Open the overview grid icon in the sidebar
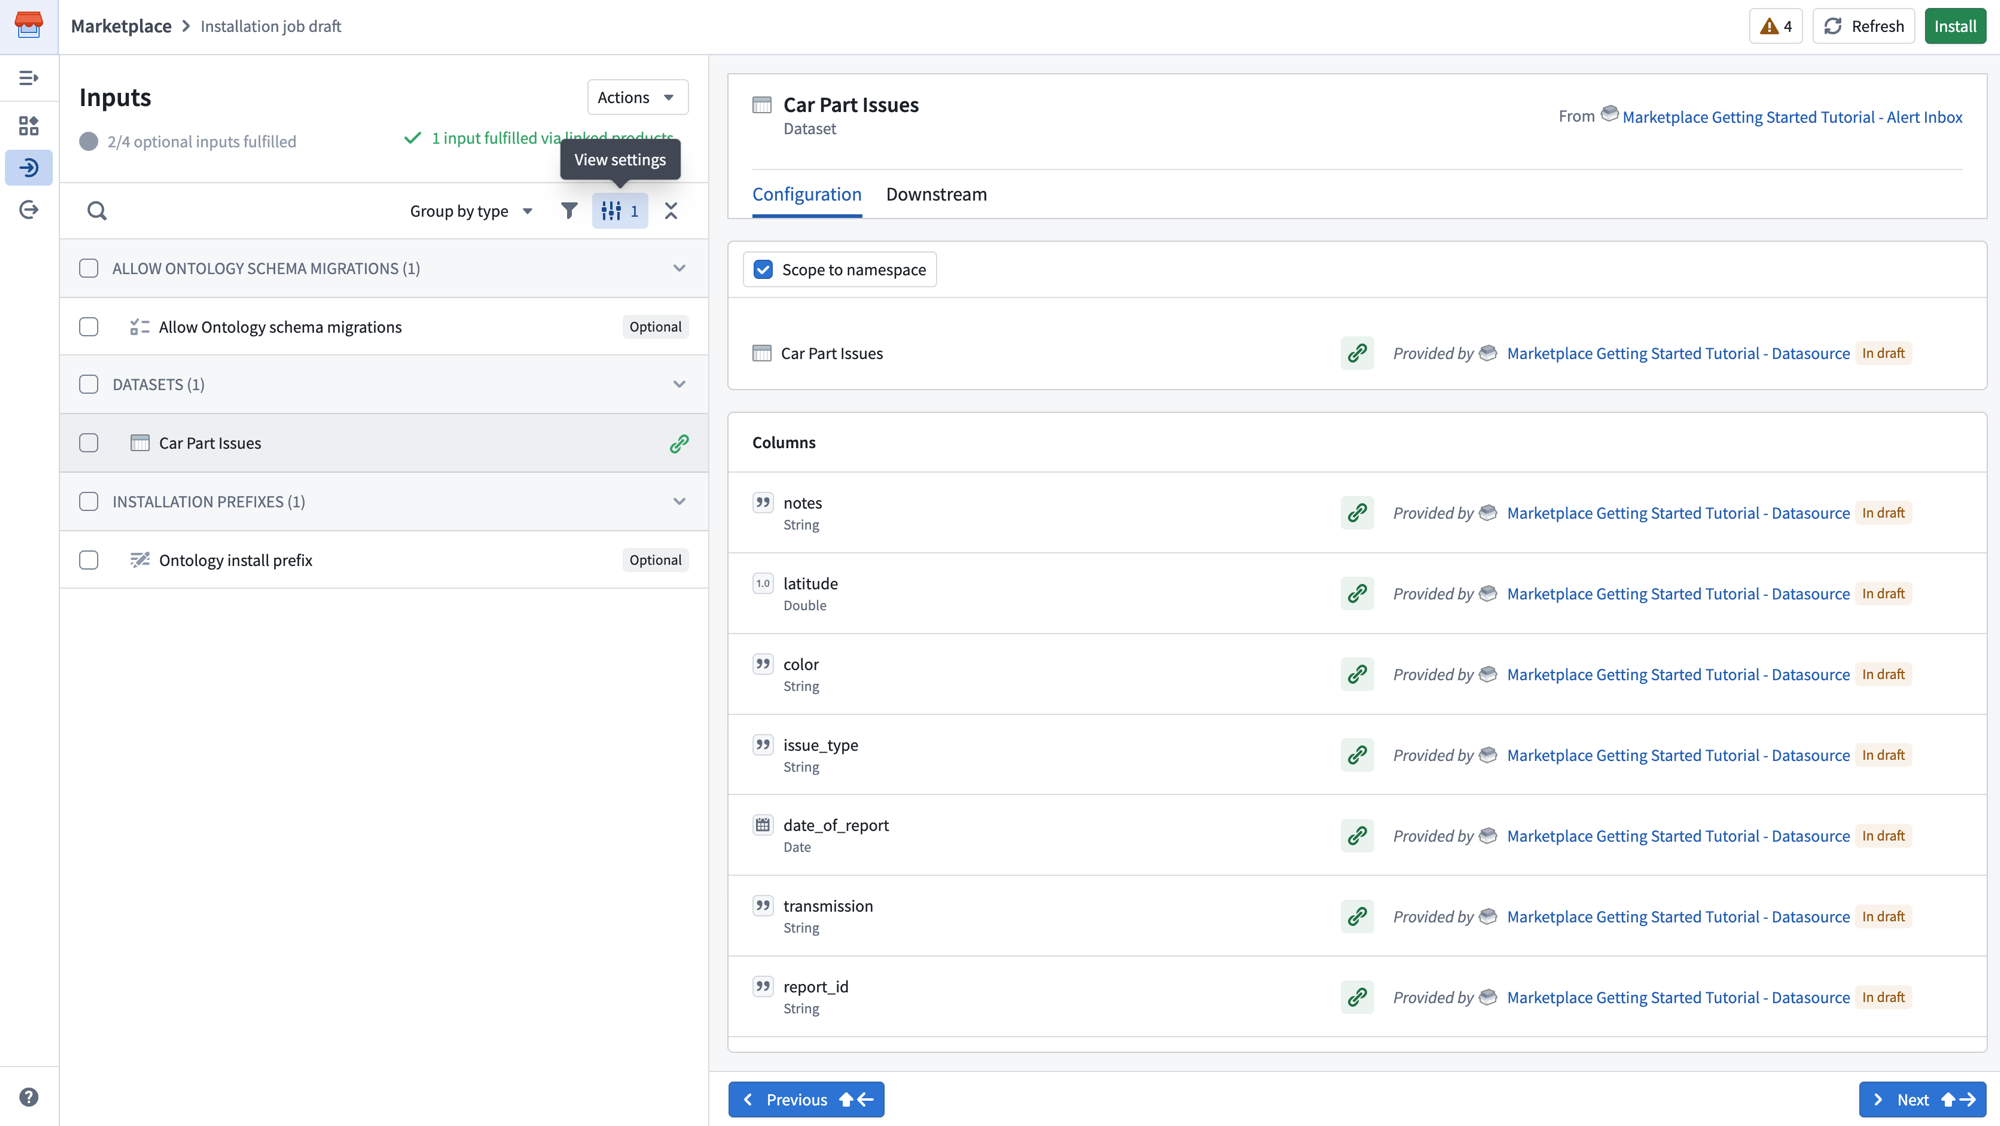This screenshot has width=2000, height=1126. [29, 126]
